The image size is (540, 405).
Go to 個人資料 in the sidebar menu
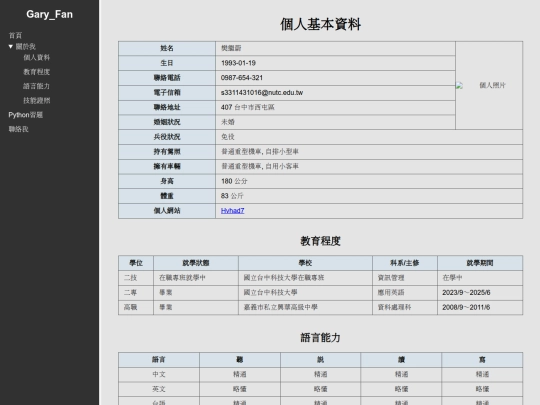(37, 58)
